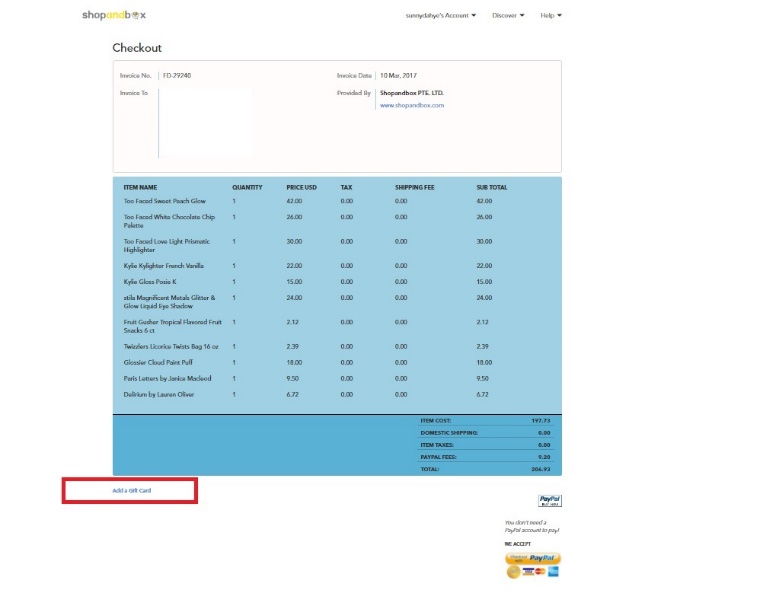Viewport: 779px width, 593px height.
Task: Select Kylie Gloss Posie K item
Action: point(150,282)
